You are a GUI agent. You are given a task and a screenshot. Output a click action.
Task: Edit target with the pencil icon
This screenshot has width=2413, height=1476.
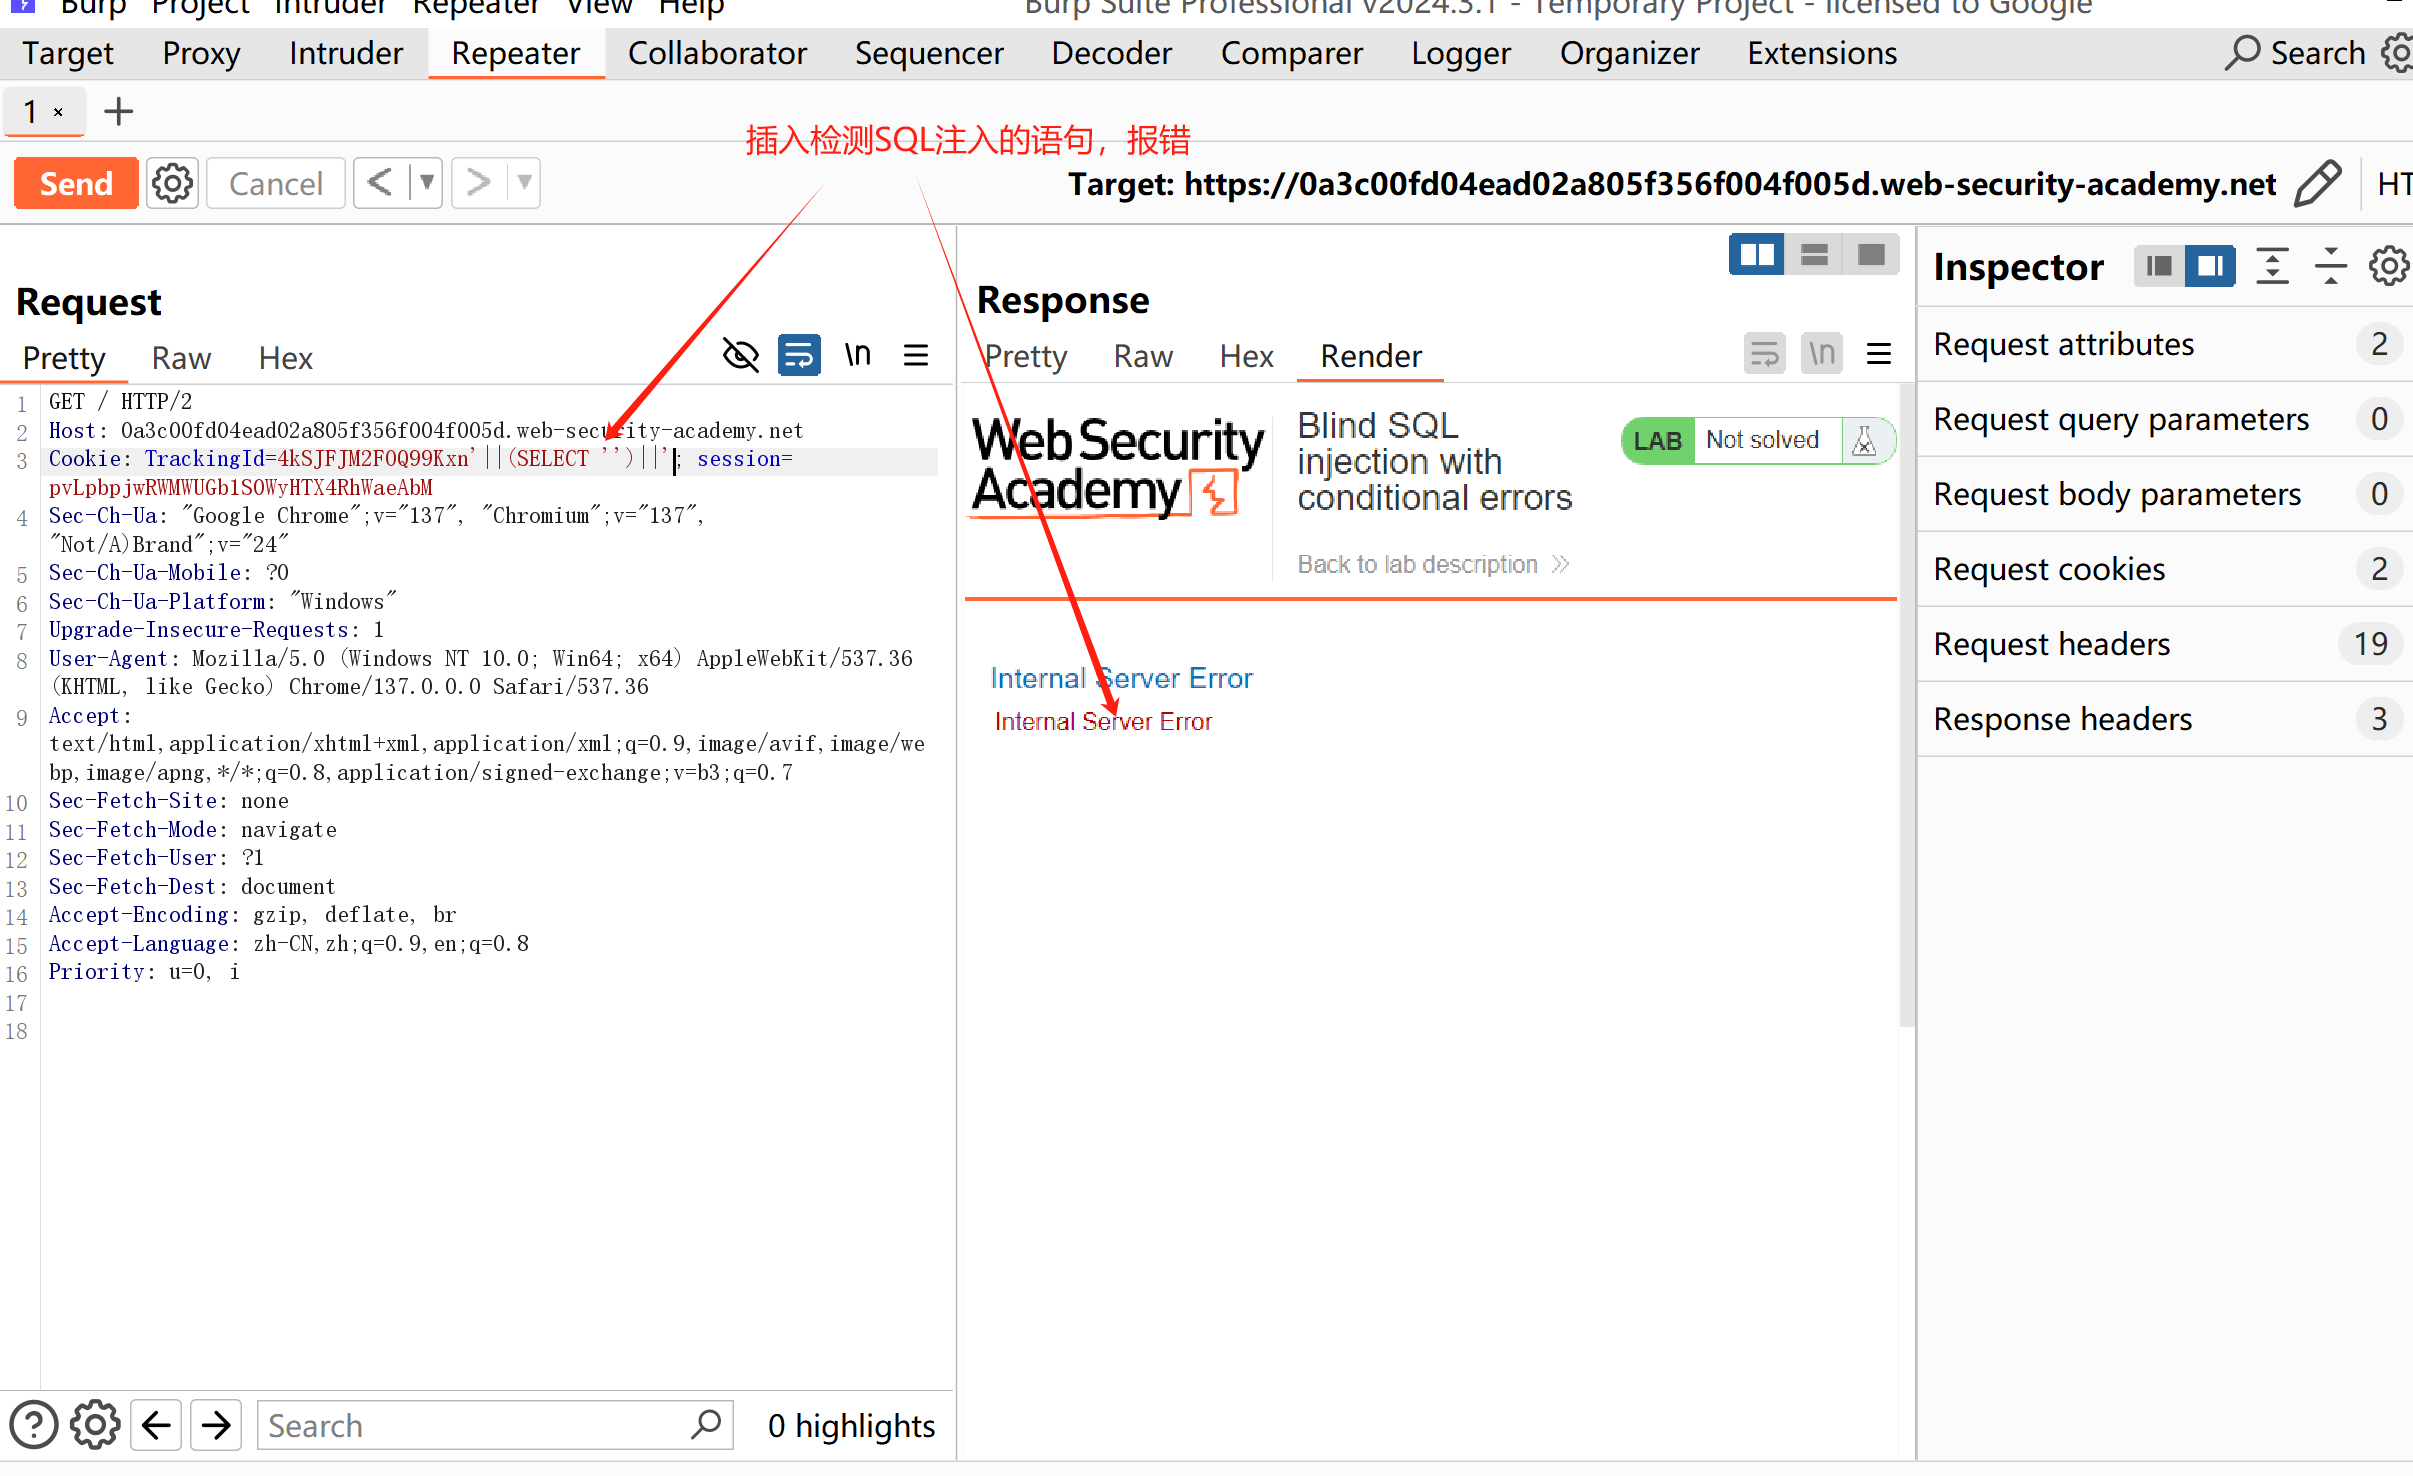tap(2316, 184)
